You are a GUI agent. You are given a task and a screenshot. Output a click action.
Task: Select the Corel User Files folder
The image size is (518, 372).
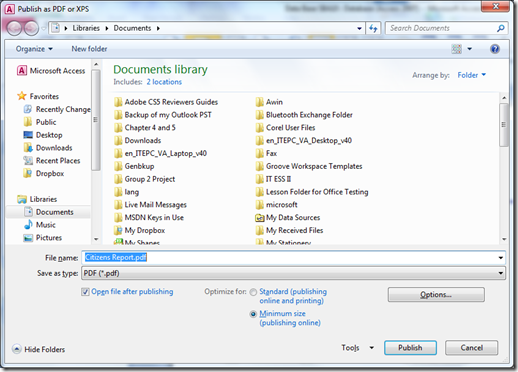click(286, 128)
